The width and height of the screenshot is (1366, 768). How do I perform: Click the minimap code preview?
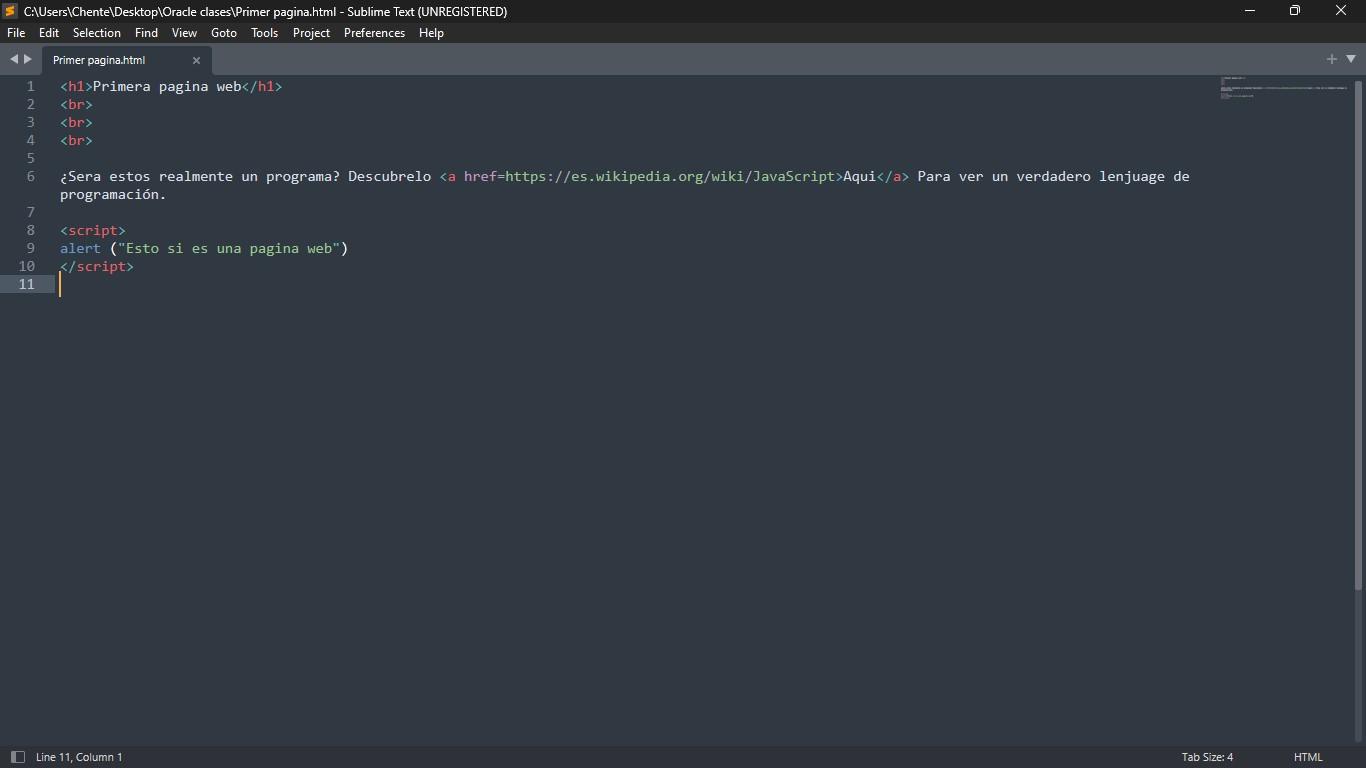coord(1285,87)
